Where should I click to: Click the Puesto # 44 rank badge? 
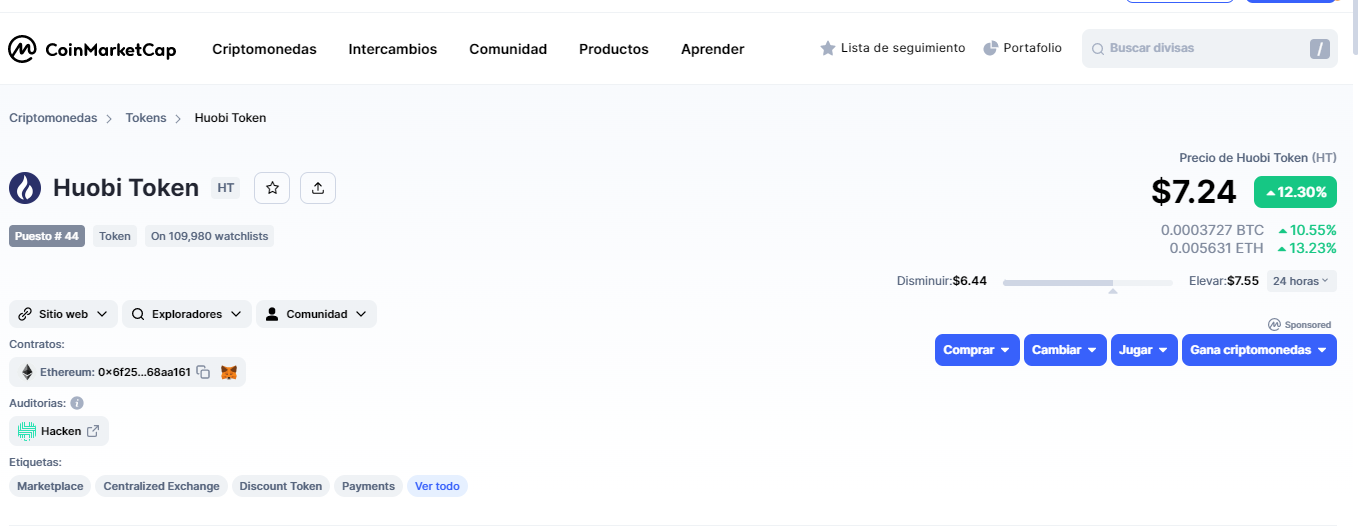(47, 236)
